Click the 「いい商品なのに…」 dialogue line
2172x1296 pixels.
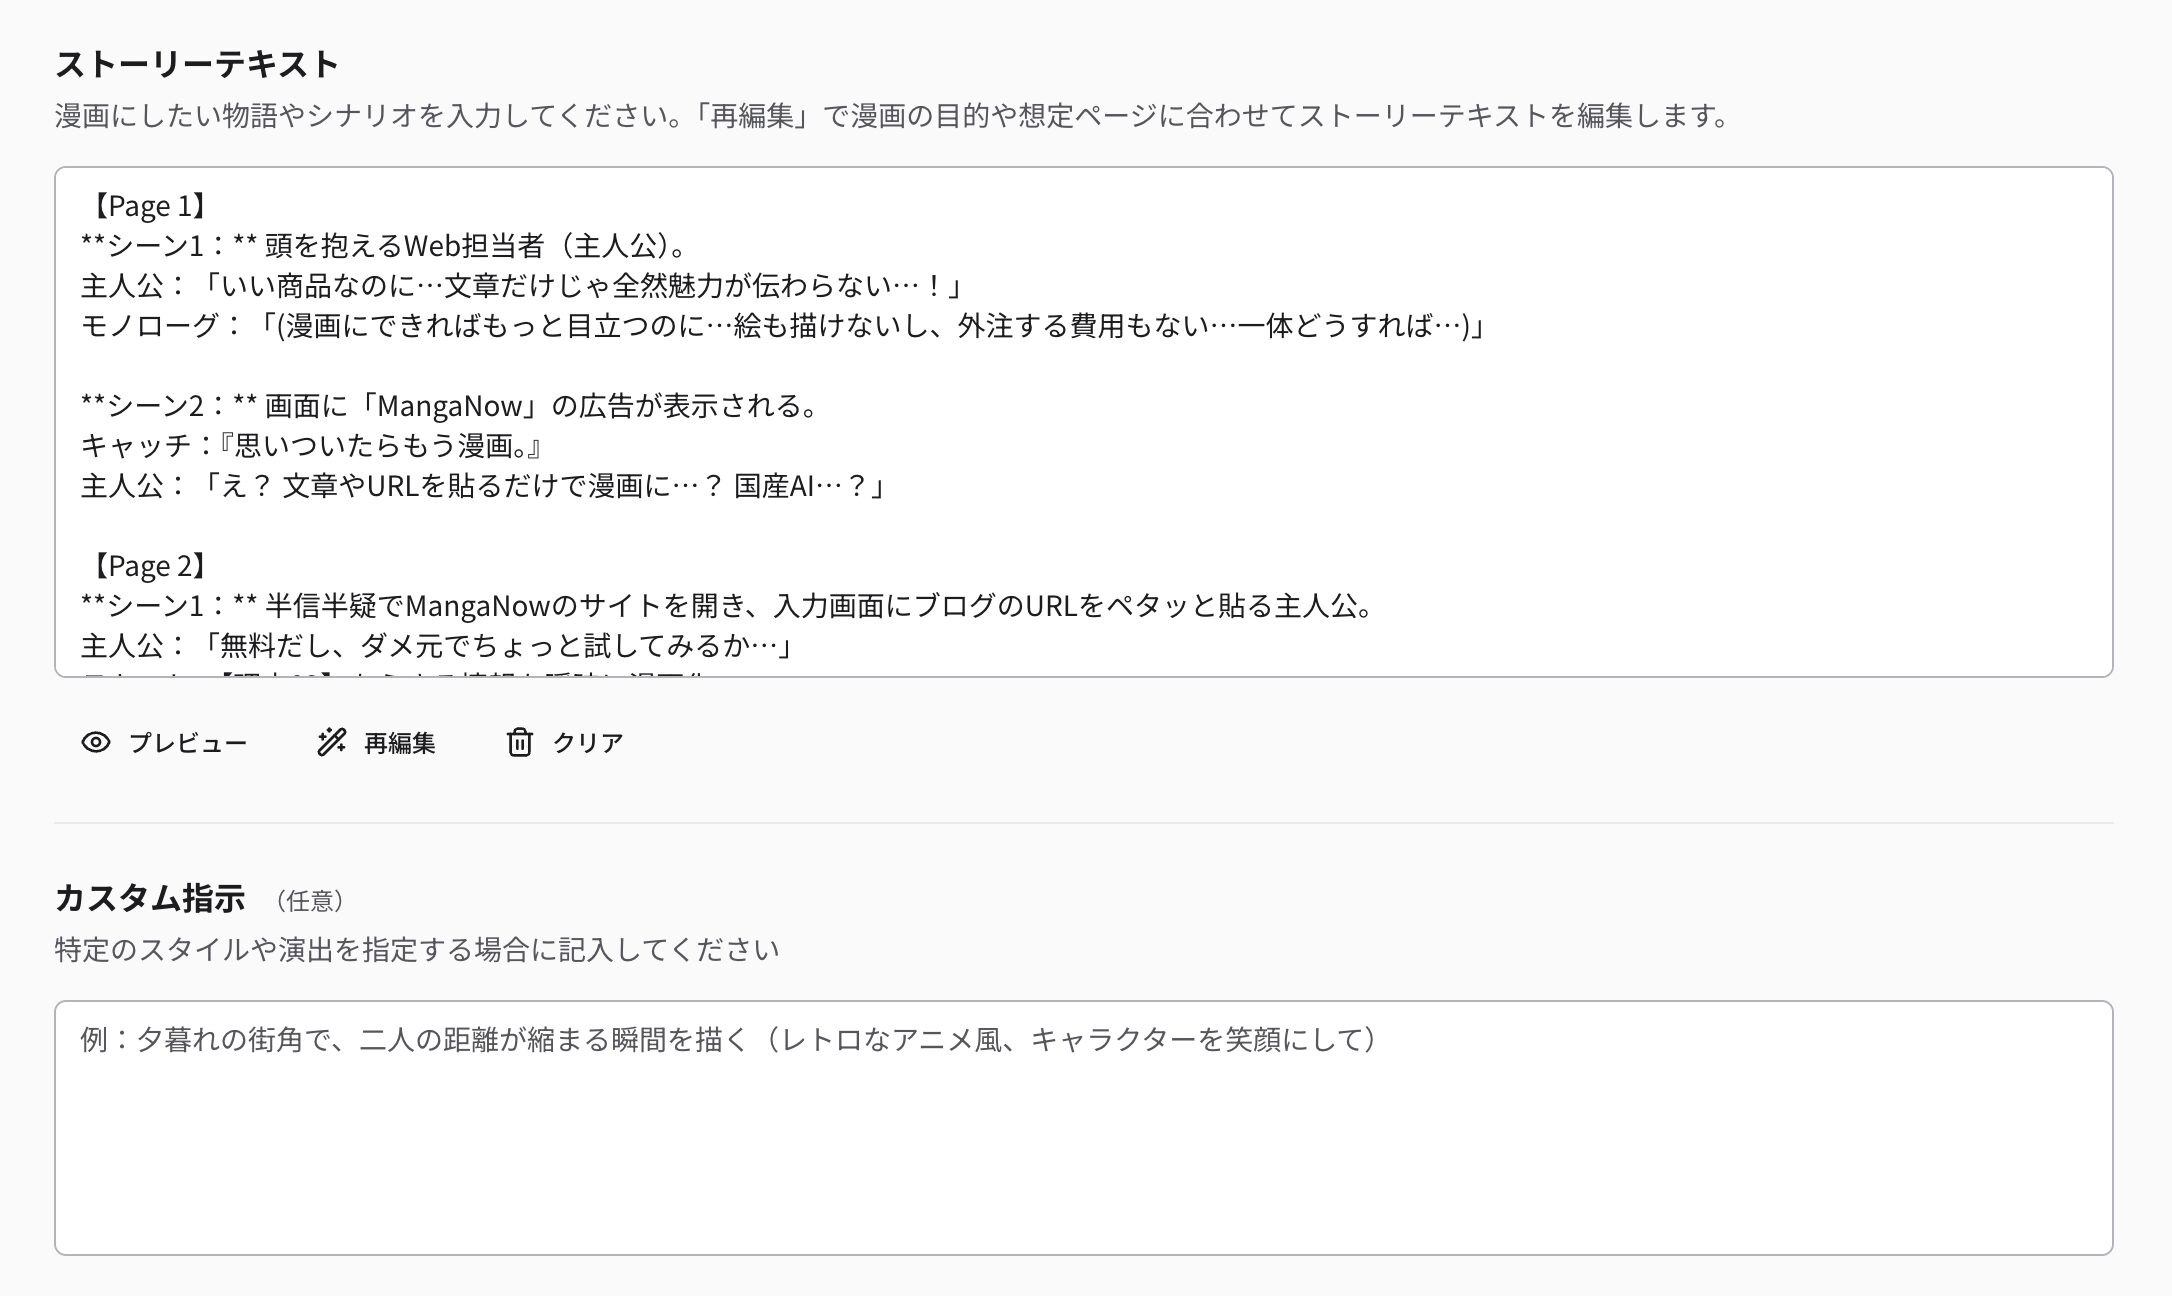[520, 286]
